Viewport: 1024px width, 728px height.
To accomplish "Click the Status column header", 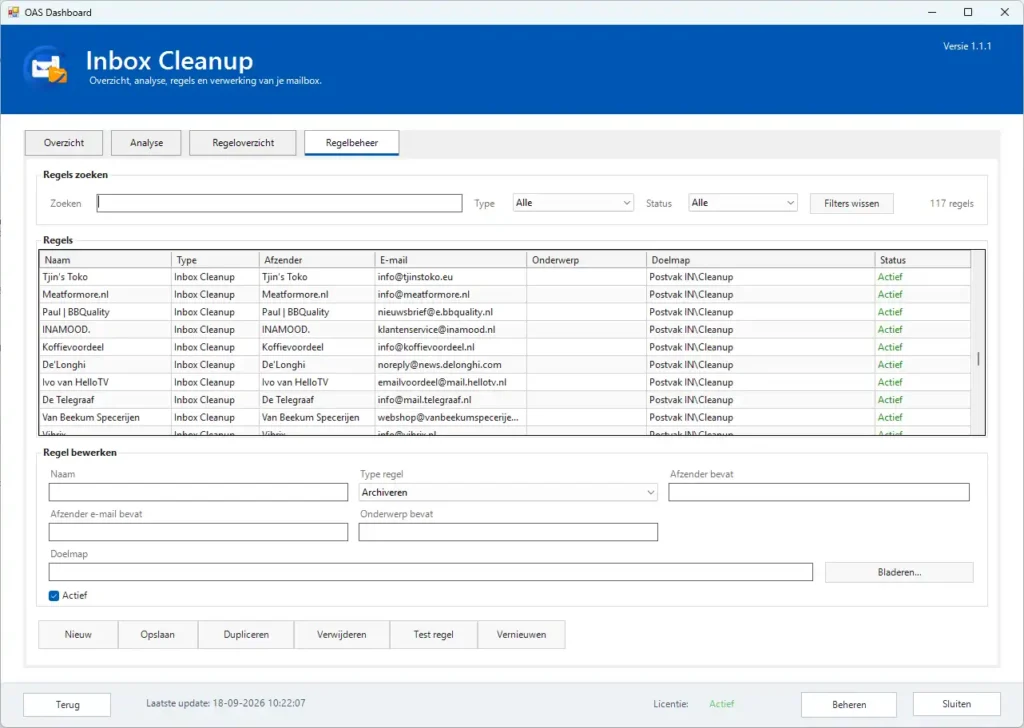I will click(923, 260).
